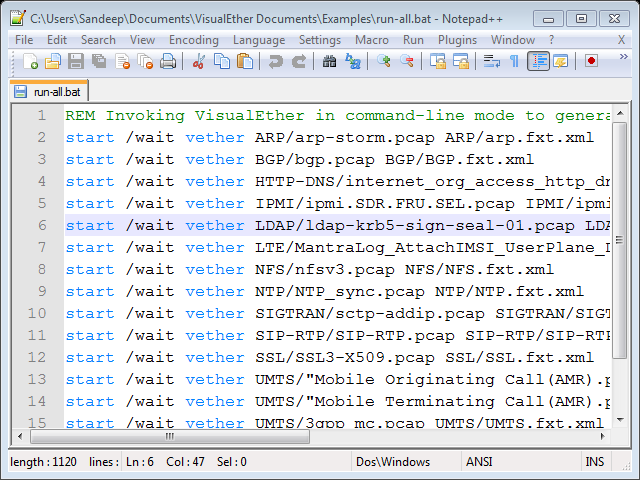This screenshot has width=640, height=480.
Task: Open the Plugins menu
Action: pyautogui.click(x=457, y=40)
